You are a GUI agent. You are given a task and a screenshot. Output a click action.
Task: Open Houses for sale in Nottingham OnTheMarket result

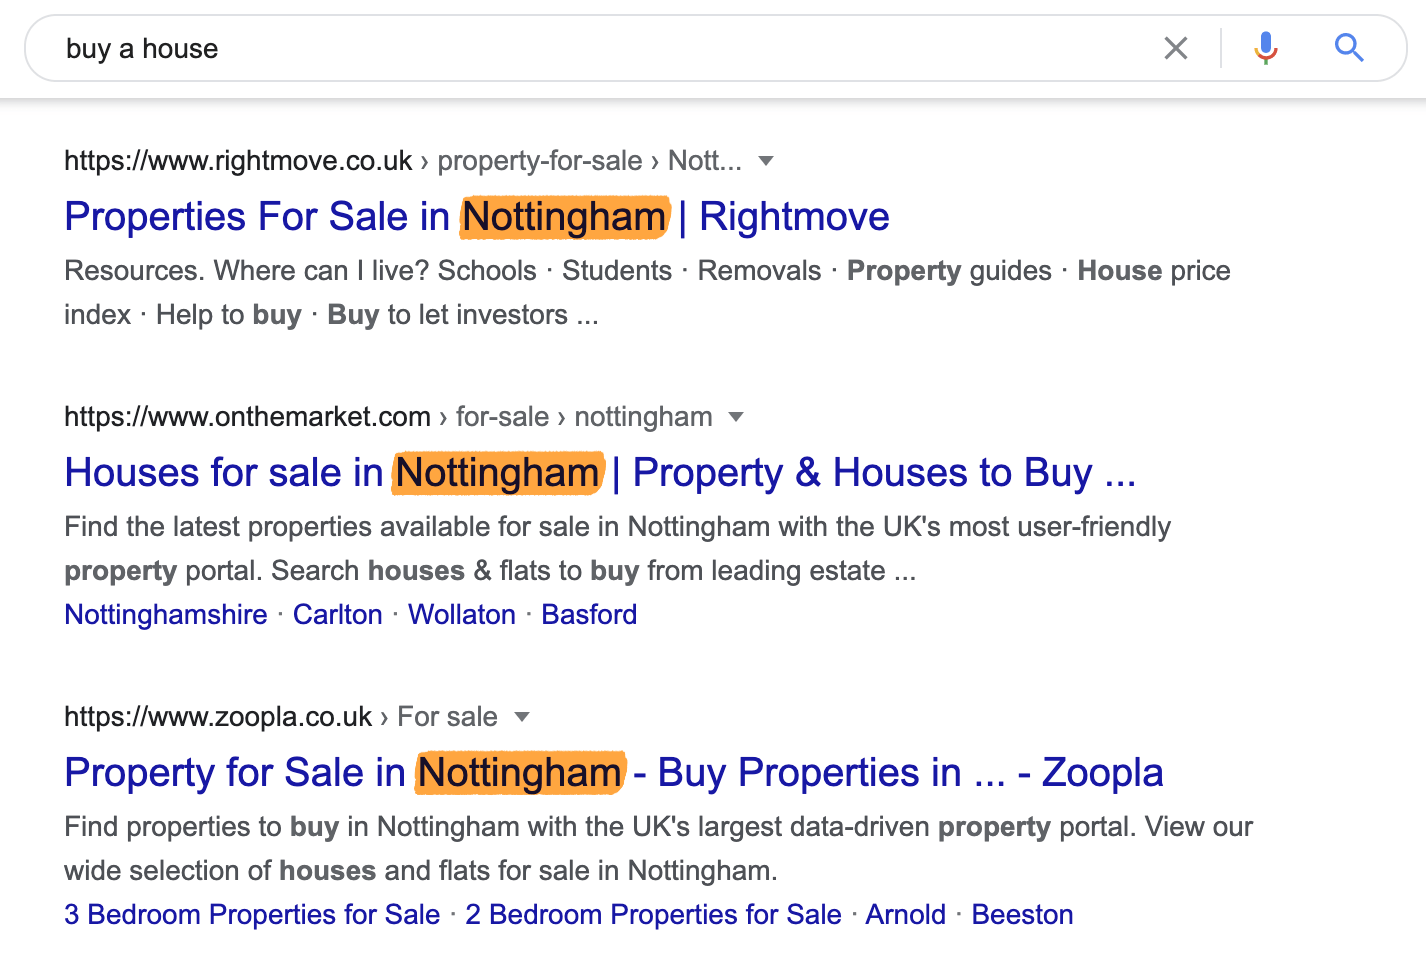tap(600, 473)
